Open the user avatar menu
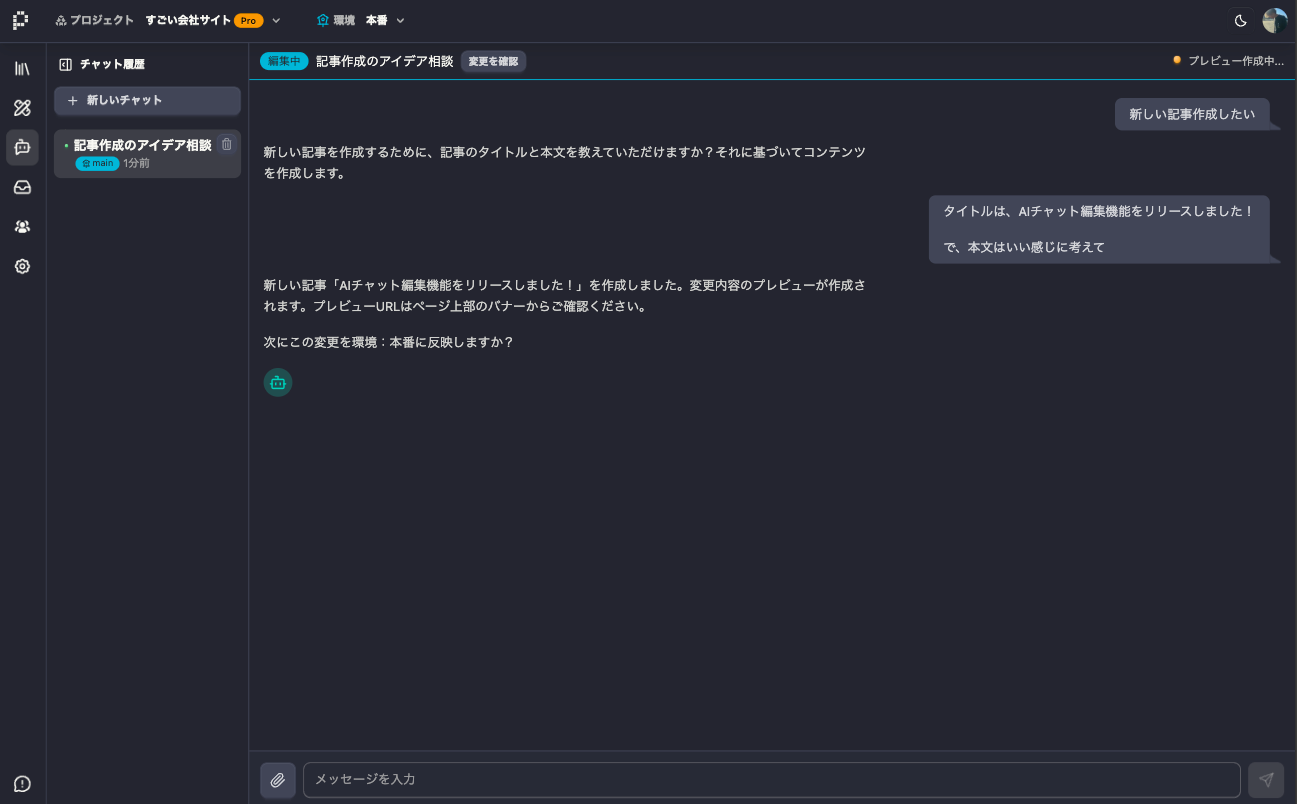 1275,20
